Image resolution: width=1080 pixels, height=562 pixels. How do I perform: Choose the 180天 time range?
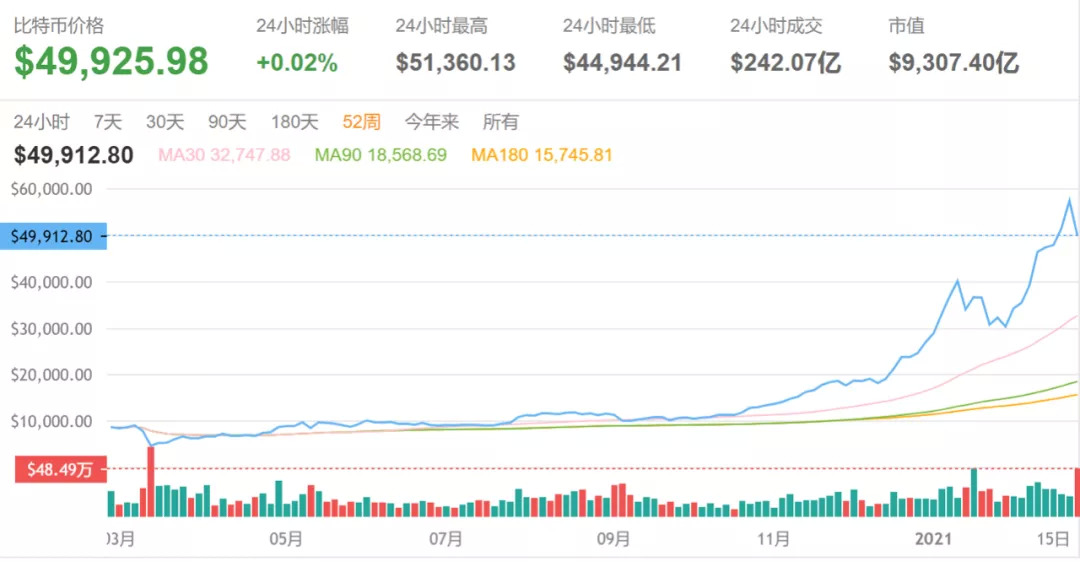[x=294, y=122]
